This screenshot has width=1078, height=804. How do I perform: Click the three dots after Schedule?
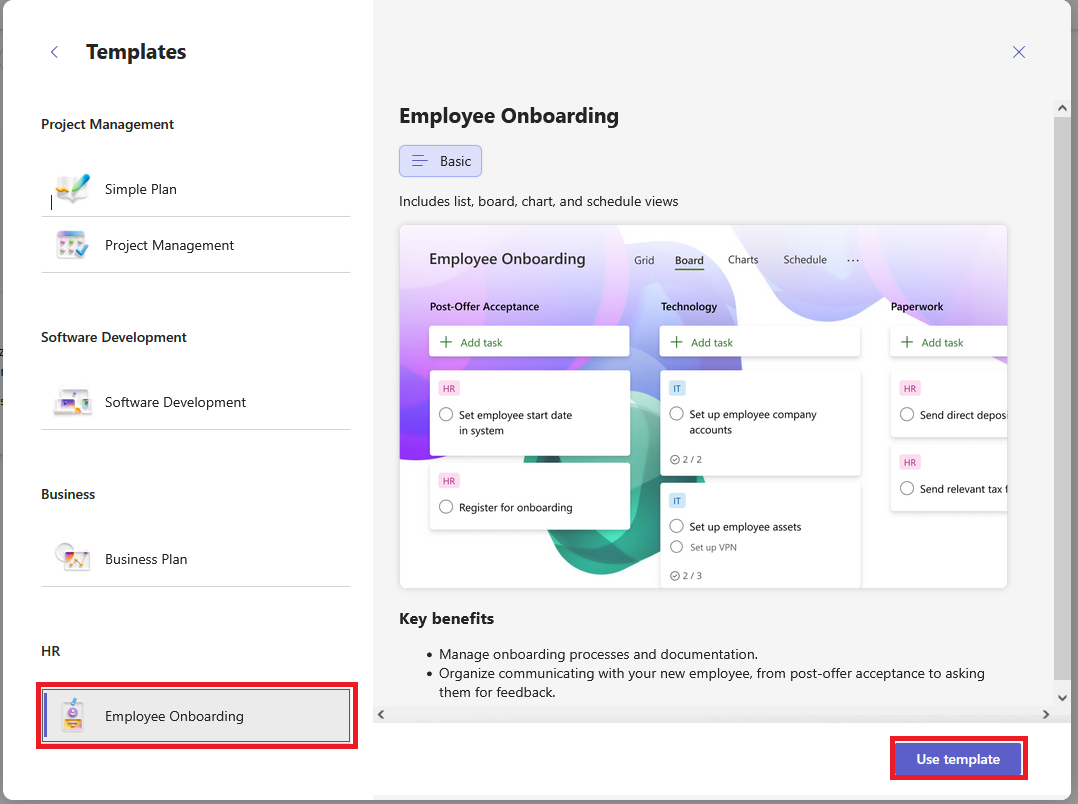(x=853, y=260)
